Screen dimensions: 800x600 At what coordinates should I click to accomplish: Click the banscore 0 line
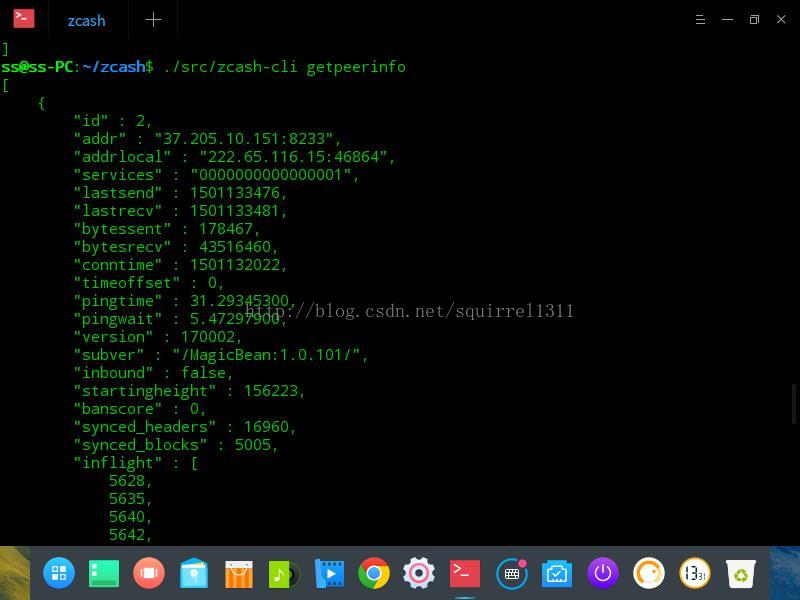coord(139,409)
